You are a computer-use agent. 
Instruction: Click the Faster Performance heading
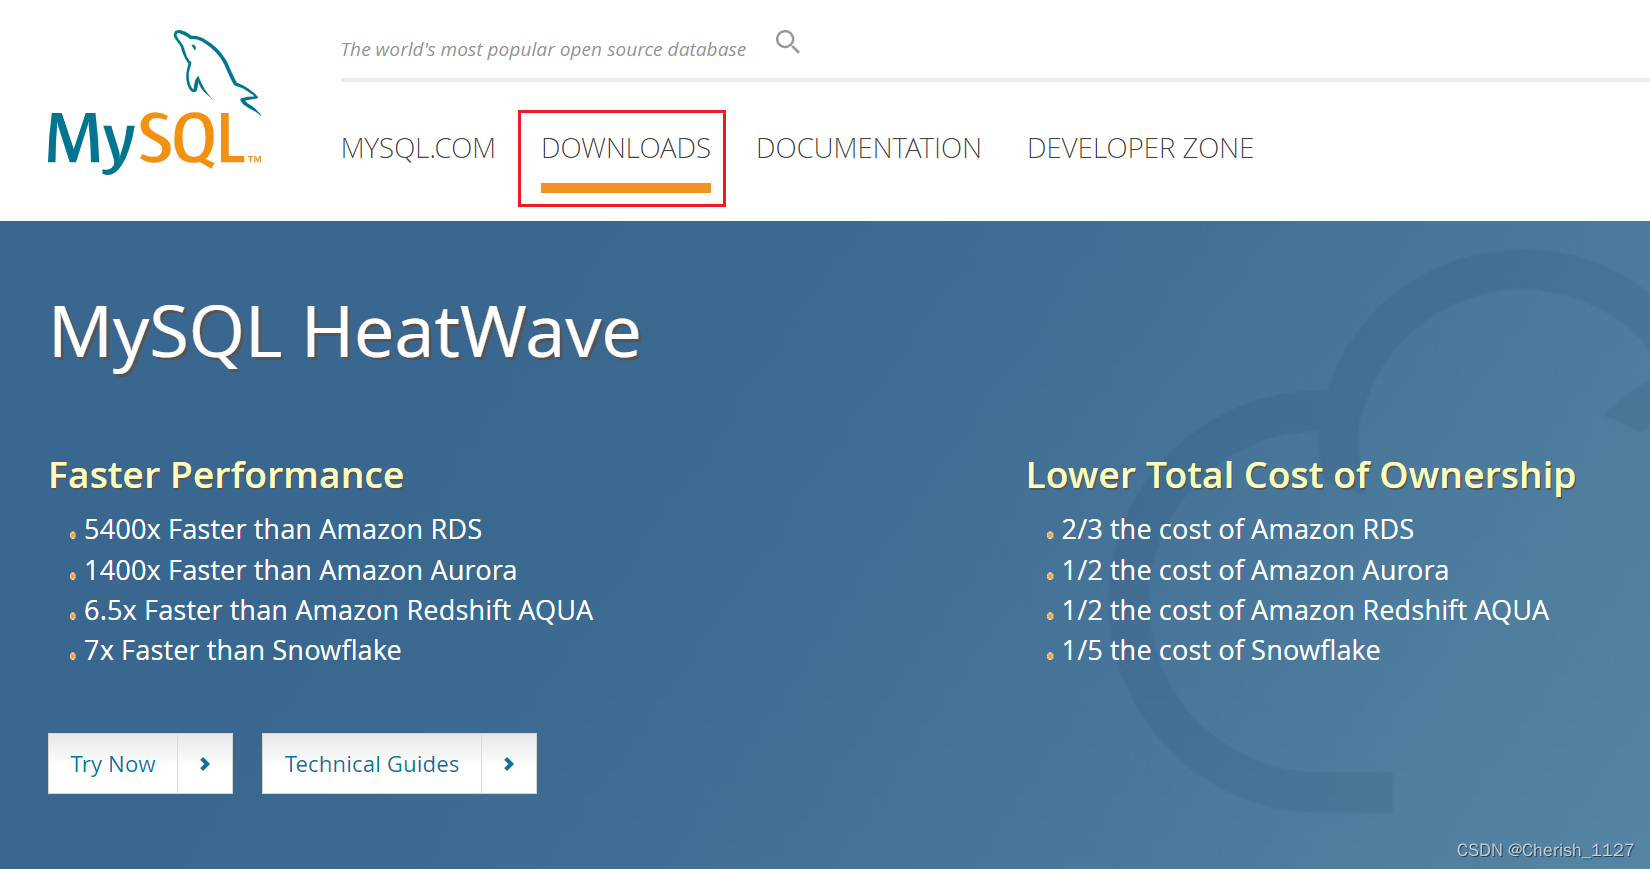click(x=226, y=475)
